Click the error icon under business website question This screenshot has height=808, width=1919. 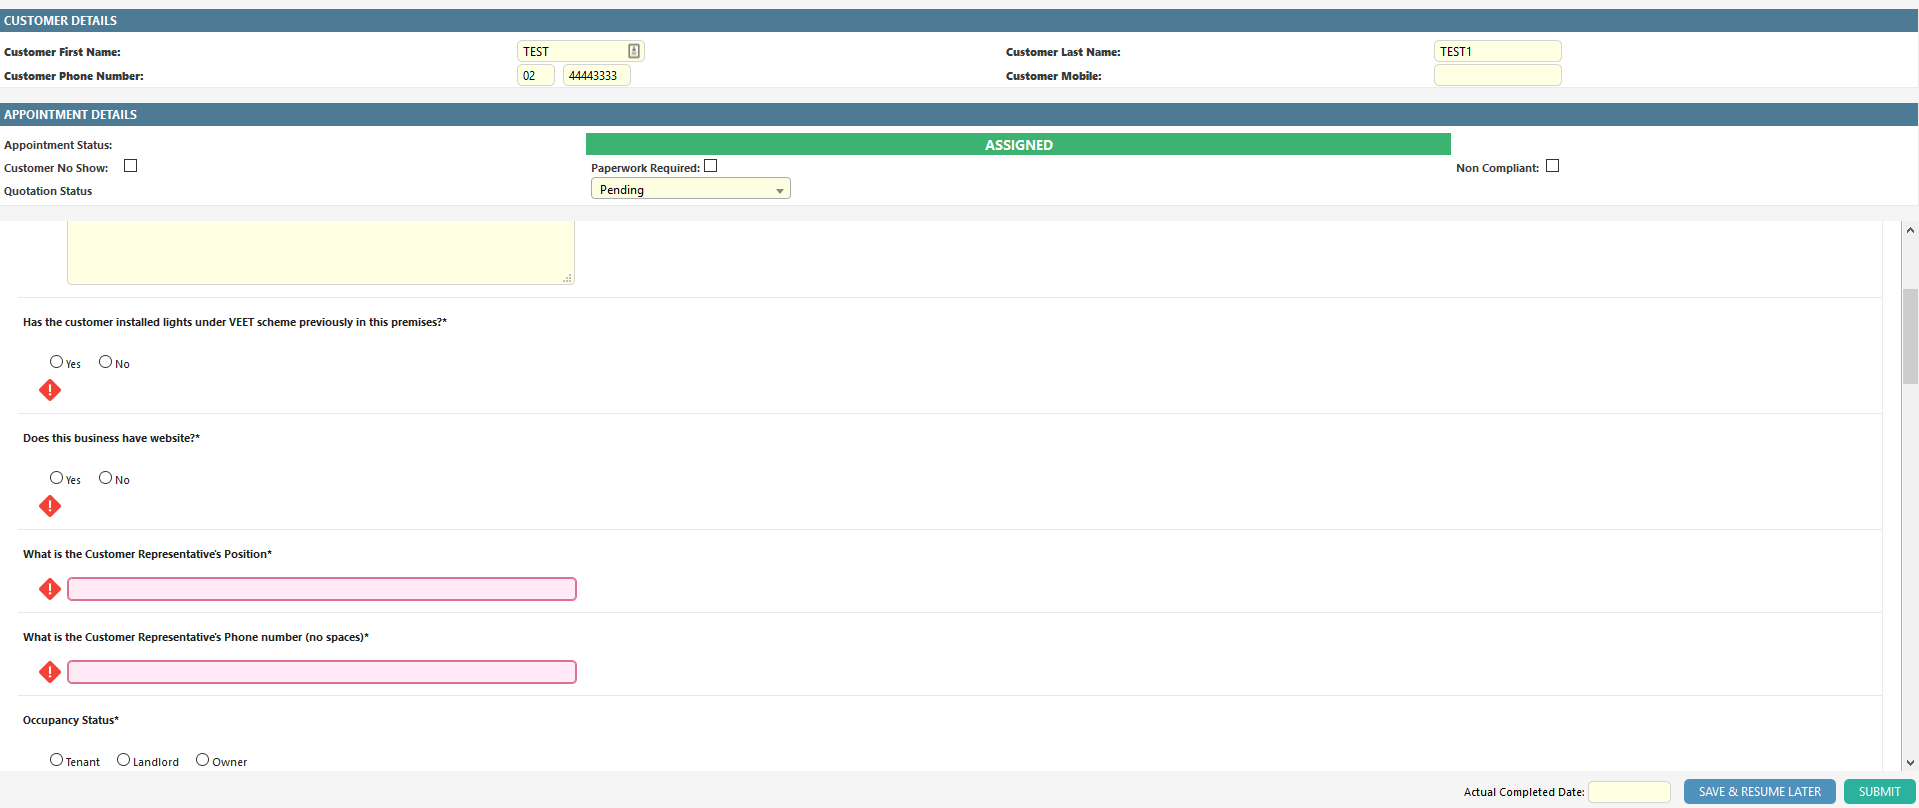point(50,506)
